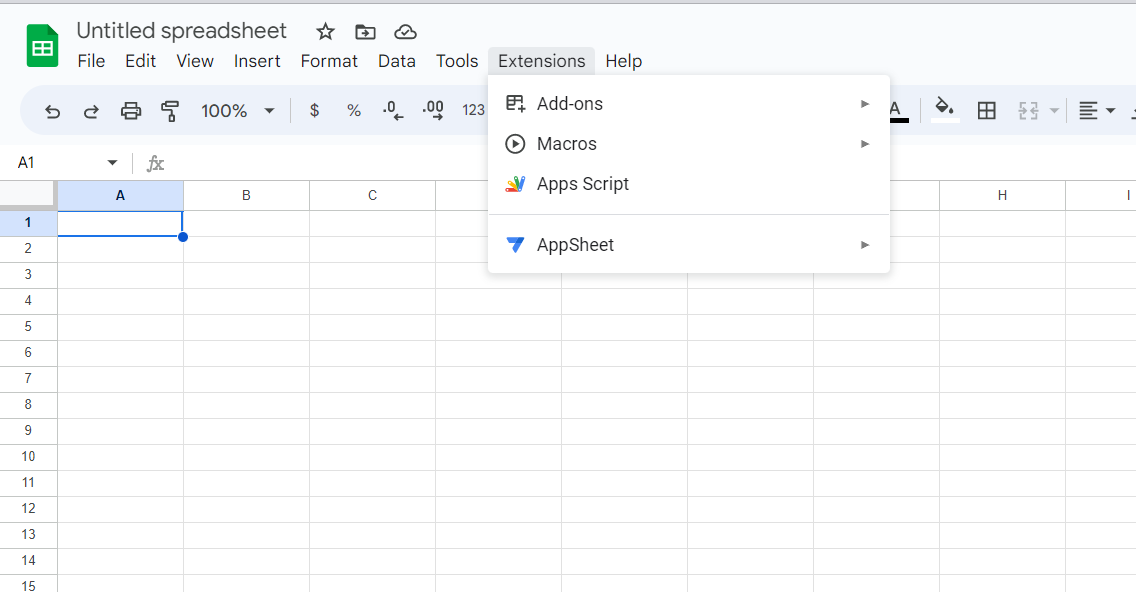
Task: Open the Help menu
Action: click(624, 61)
